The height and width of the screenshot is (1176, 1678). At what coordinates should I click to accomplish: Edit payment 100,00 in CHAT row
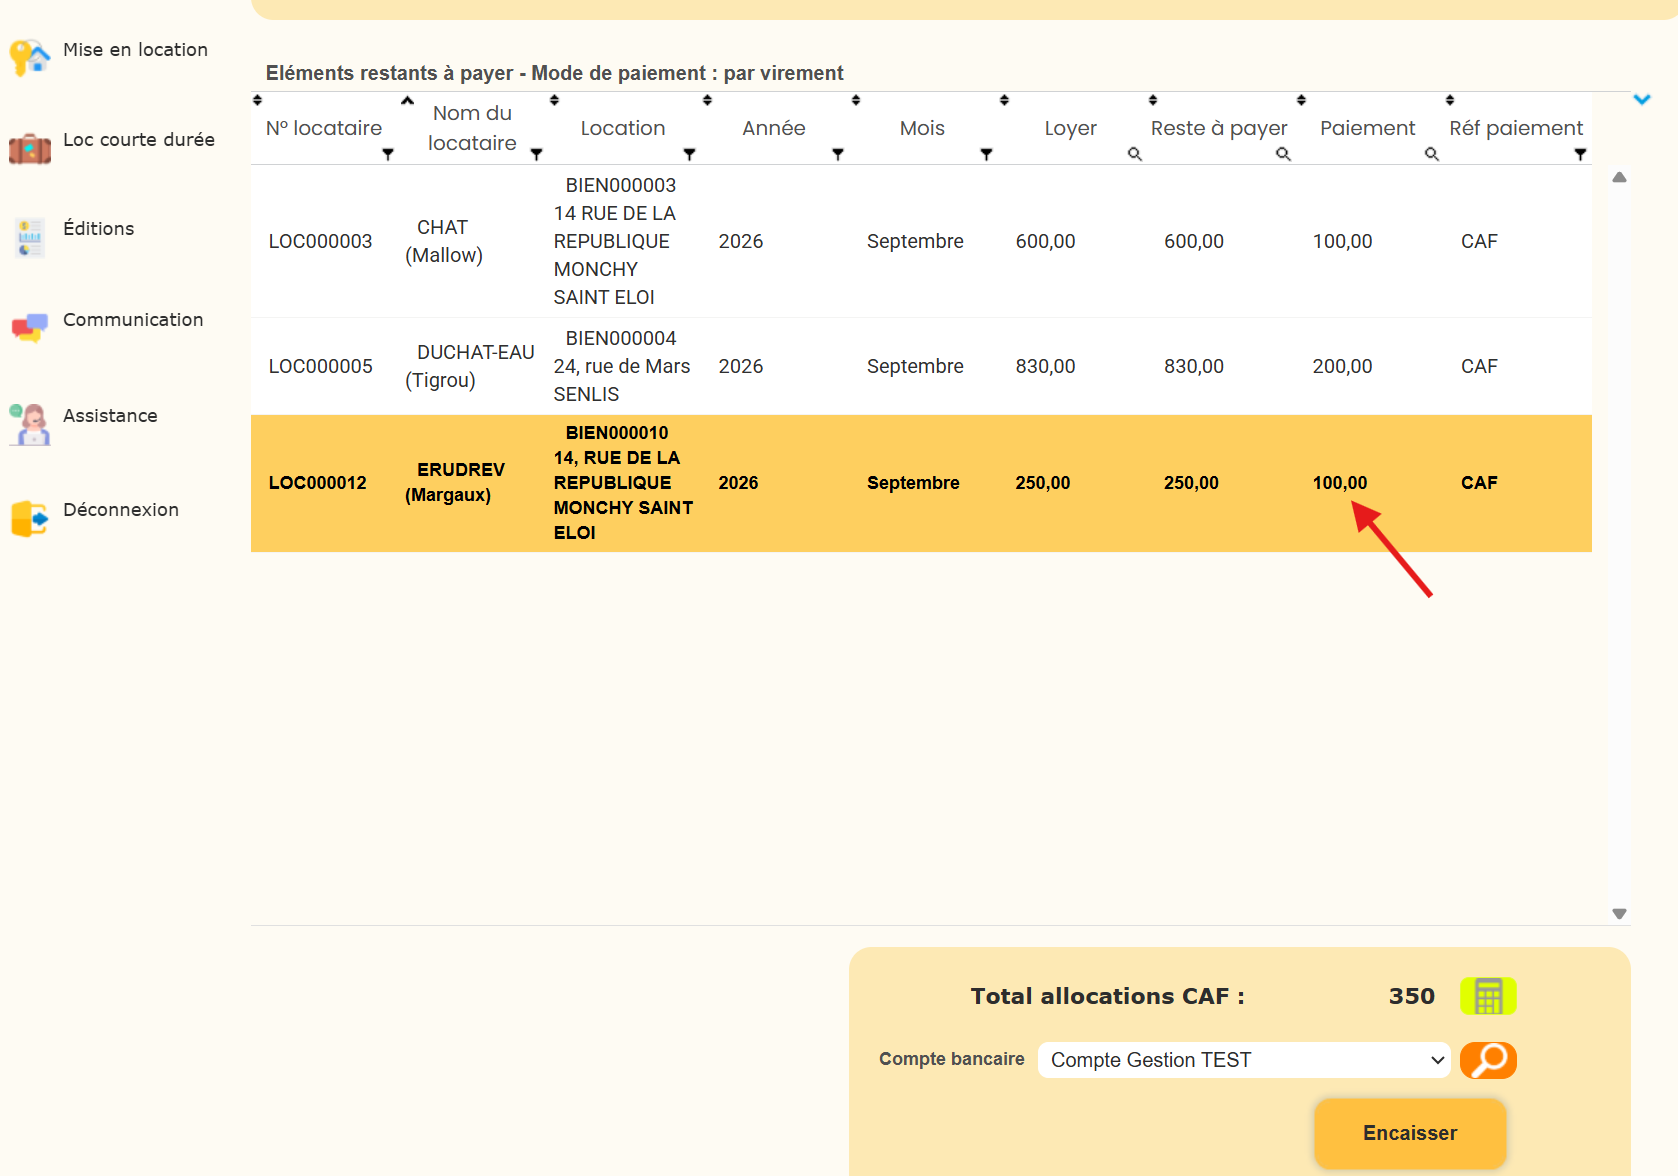(x=1342, y=241)
